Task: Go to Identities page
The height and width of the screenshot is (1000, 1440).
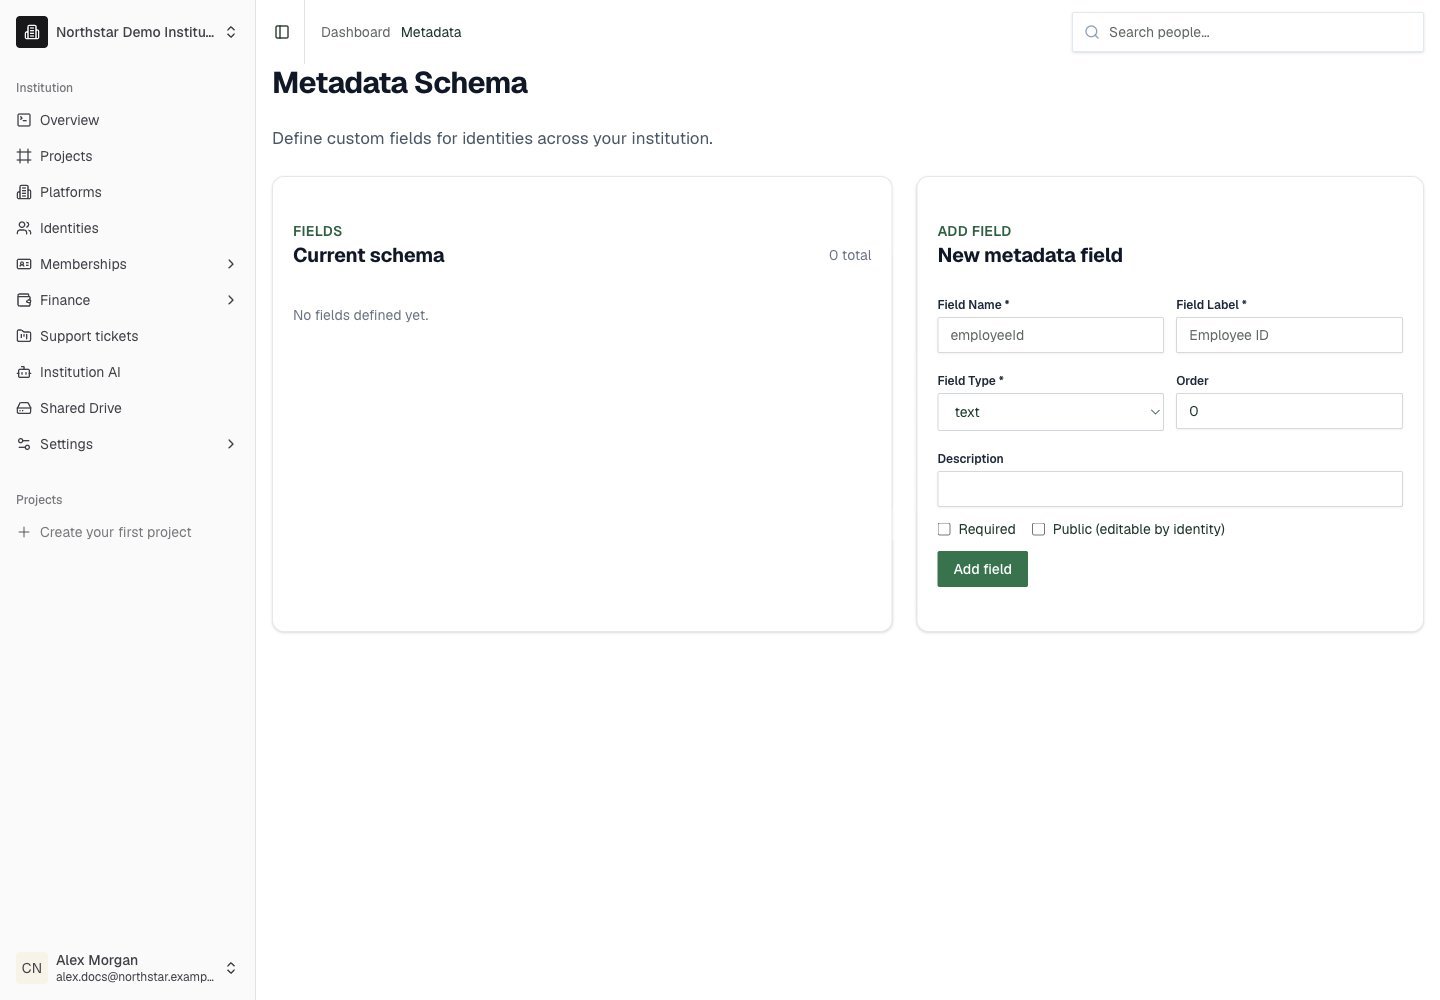Action: tap(128, 228)
